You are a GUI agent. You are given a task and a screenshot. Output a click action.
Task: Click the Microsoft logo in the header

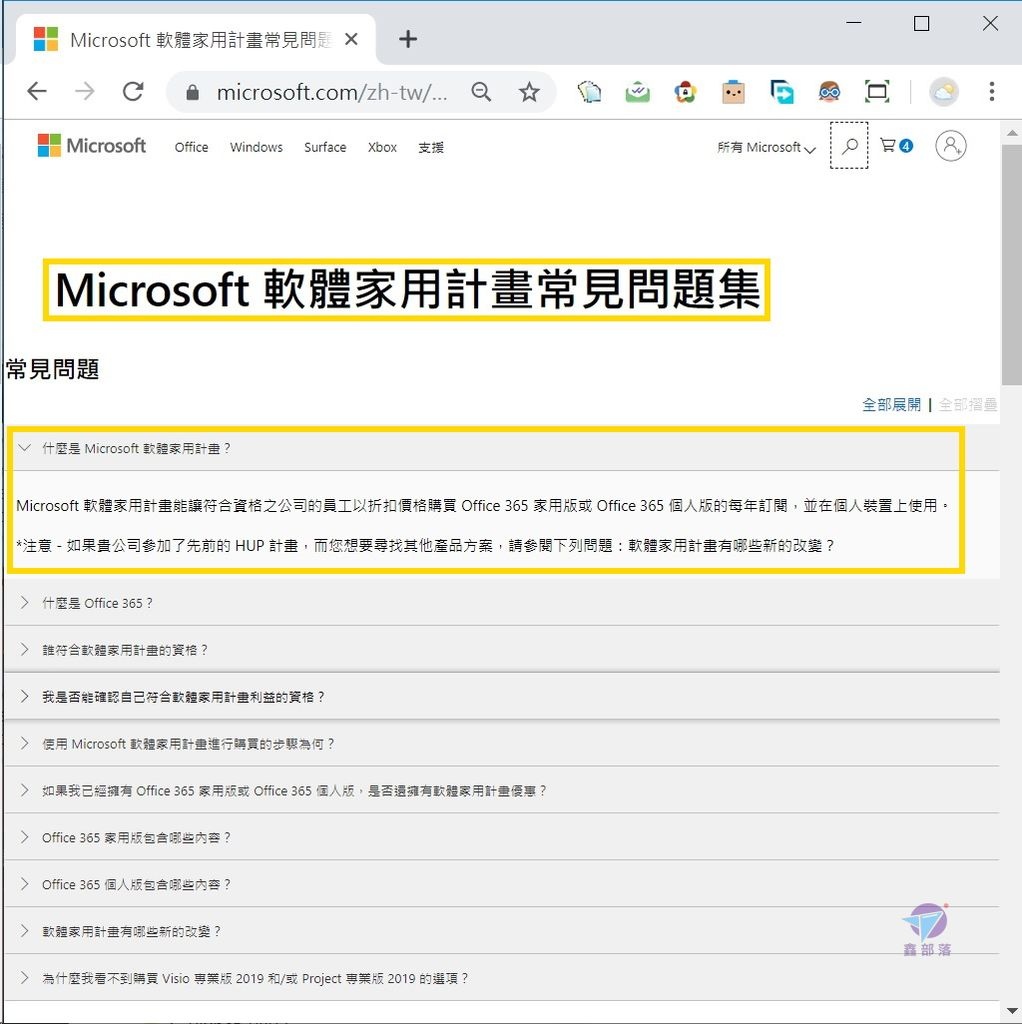pos(92,146)
